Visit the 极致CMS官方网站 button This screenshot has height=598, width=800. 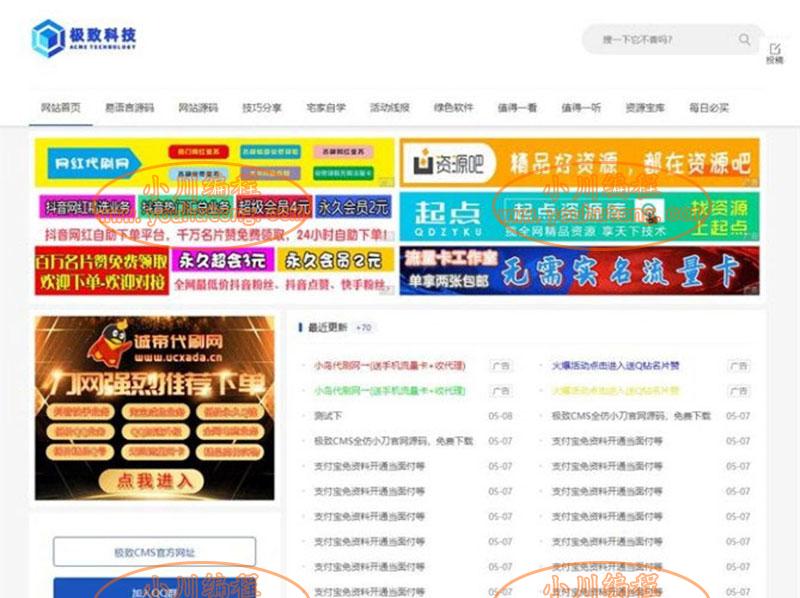tap(155, 552)
